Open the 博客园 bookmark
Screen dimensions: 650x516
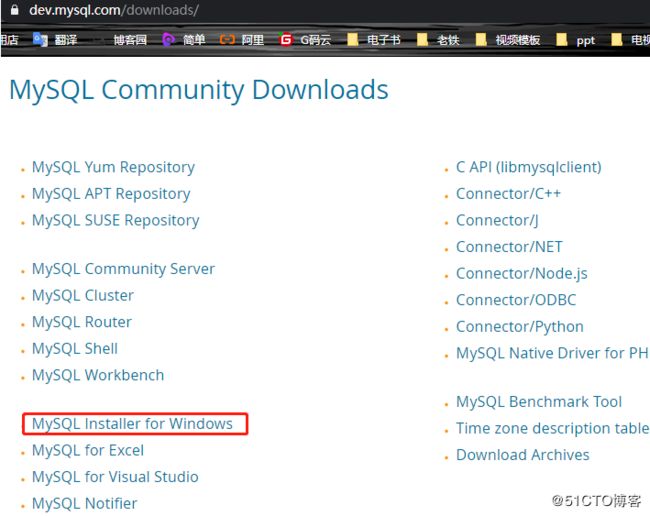point(130,40)
